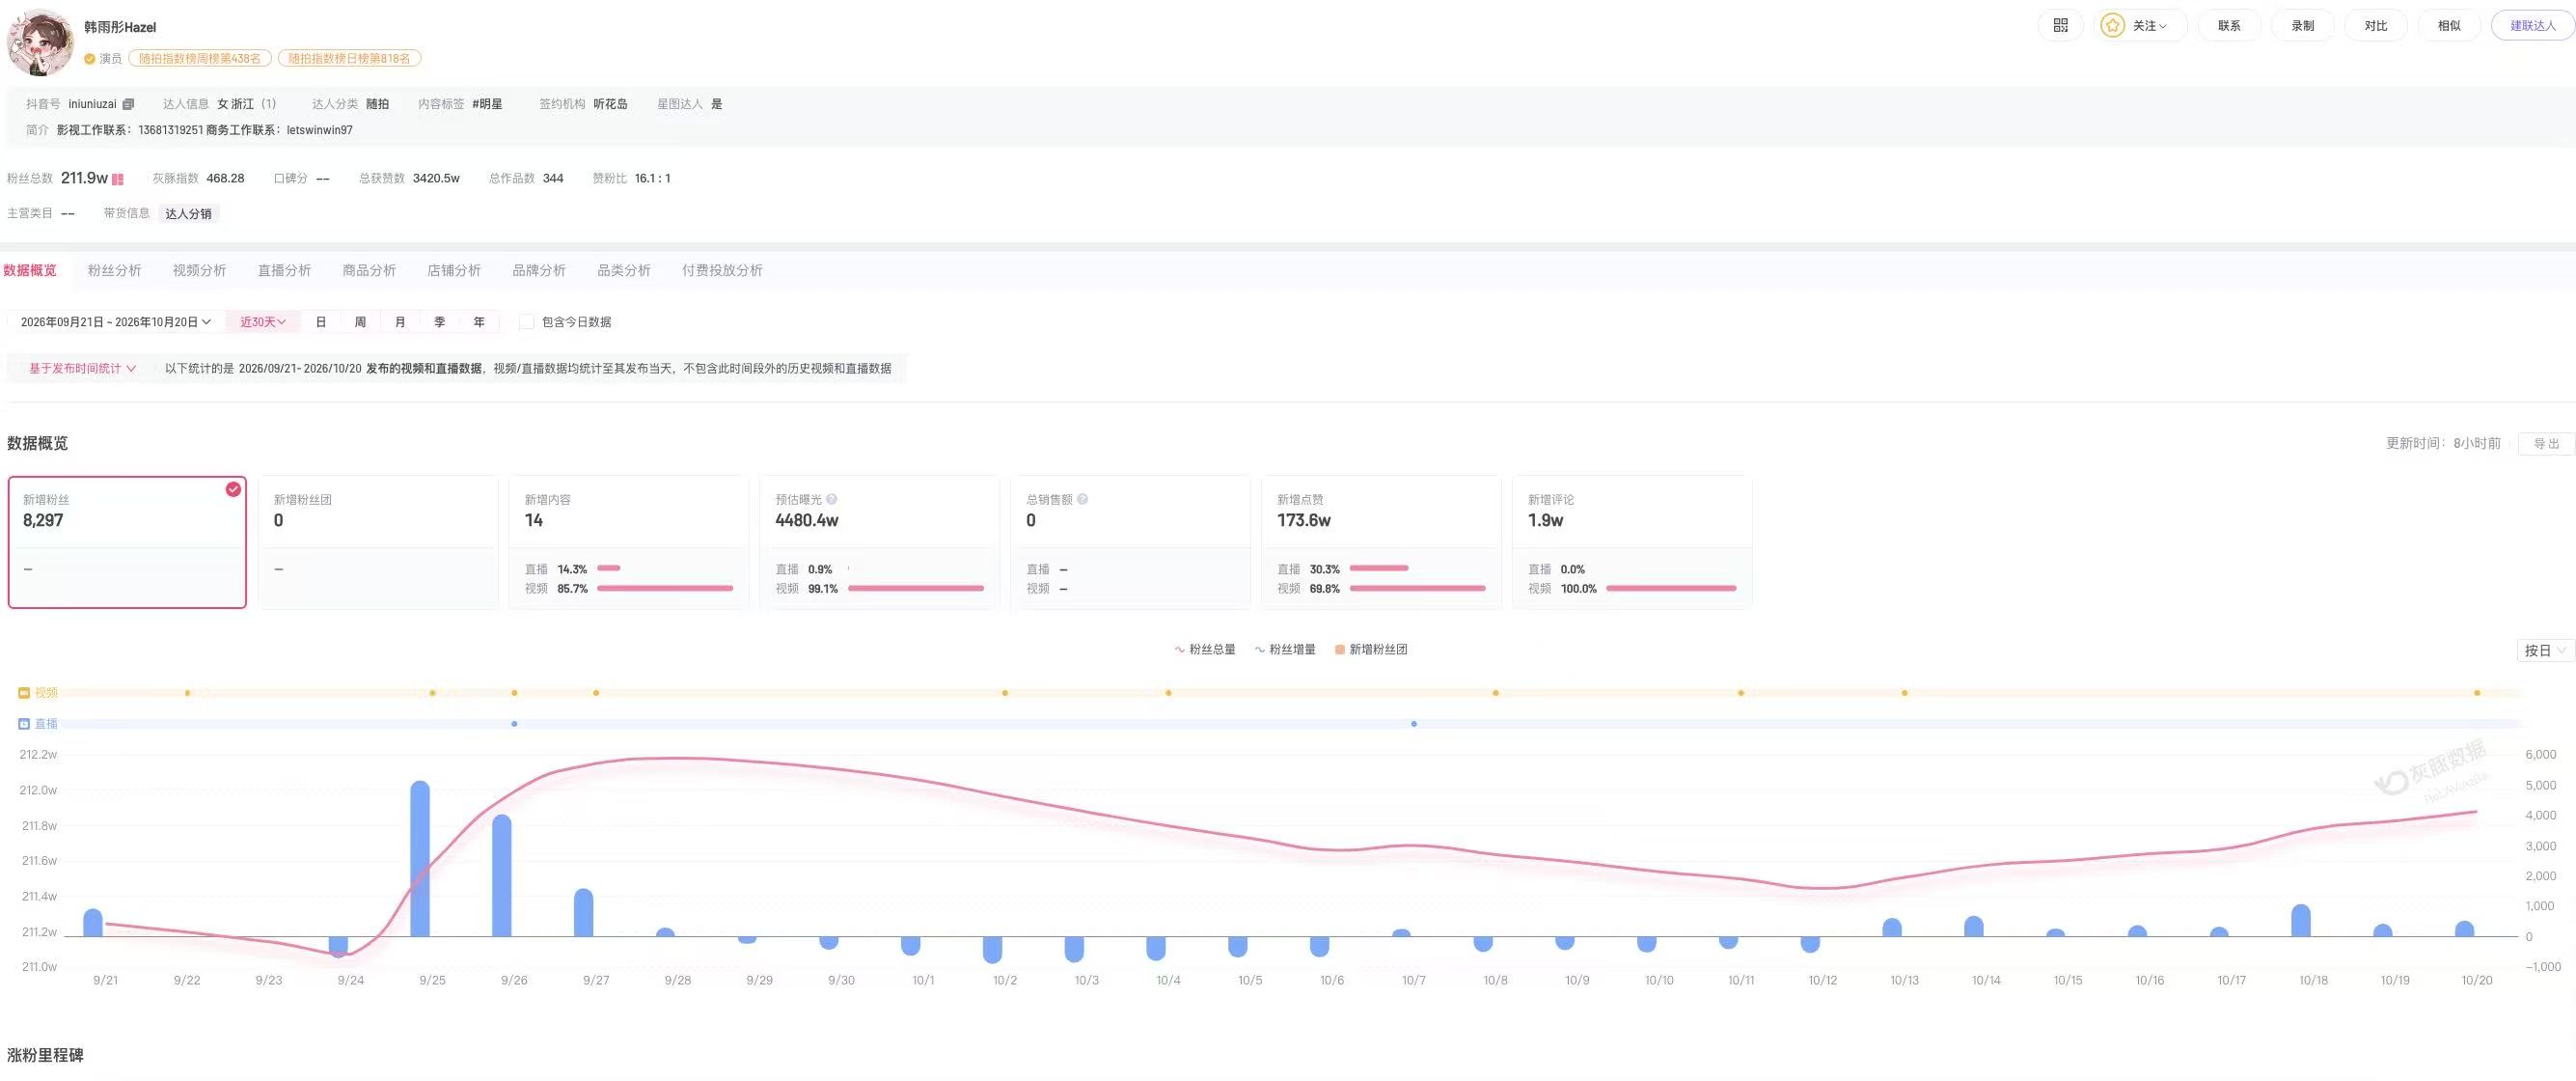Expand the 关注 dropdown arrow
2576x1081 pixels.
pos(2163,26)
